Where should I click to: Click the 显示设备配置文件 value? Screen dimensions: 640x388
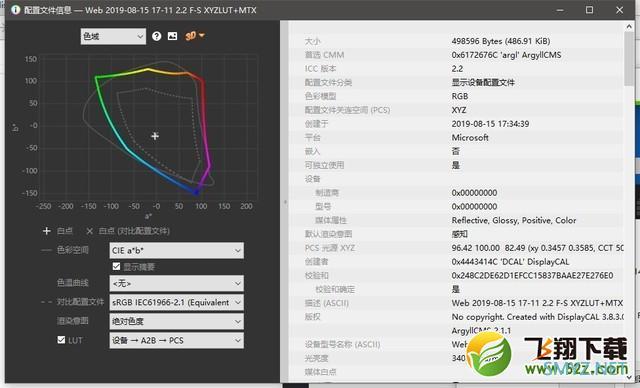pyautogui.click(x=483, y=82)
